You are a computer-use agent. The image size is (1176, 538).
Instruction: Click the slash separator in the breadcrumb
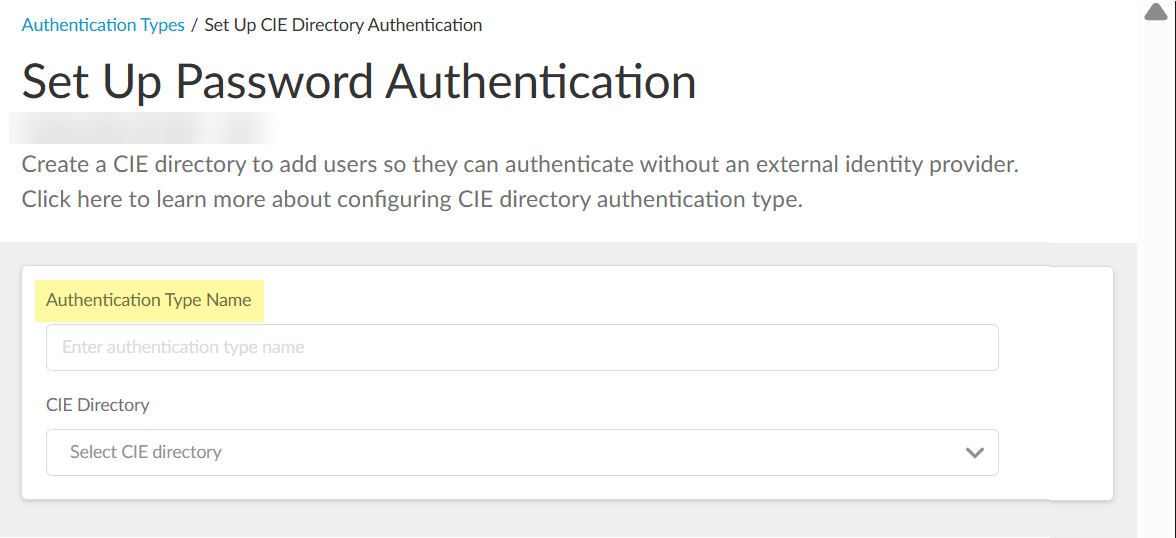pyautogui.click(x=194, y=25)
